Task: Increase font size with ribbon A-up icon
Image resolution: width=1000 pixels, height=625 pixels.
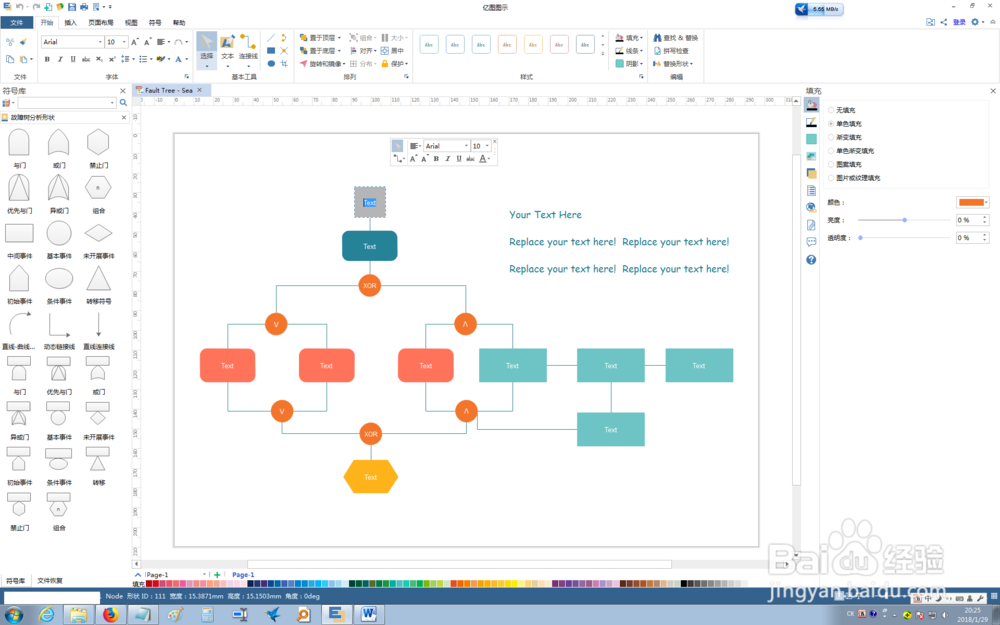Action: point(135,42)
